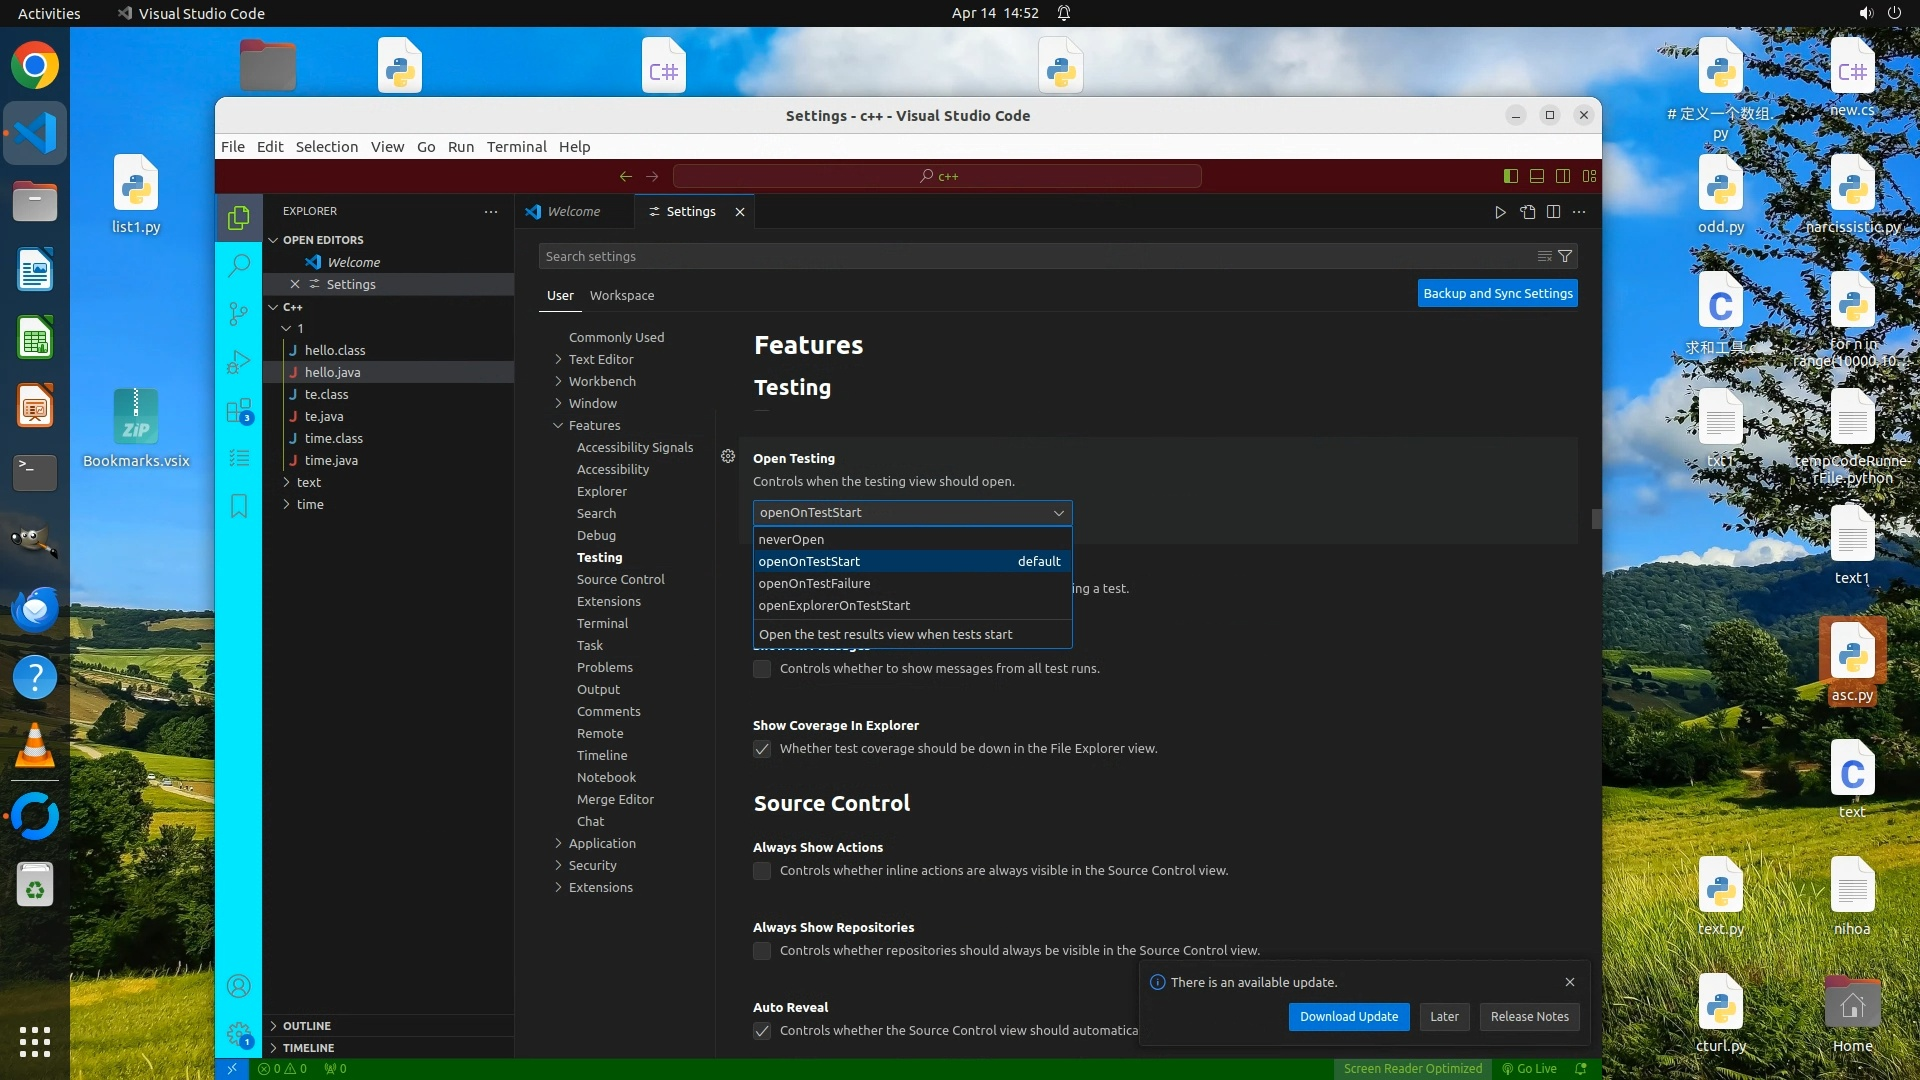1920x1080 pixels.
Task: Click the settings filter icon
Action: [1565, 256]
